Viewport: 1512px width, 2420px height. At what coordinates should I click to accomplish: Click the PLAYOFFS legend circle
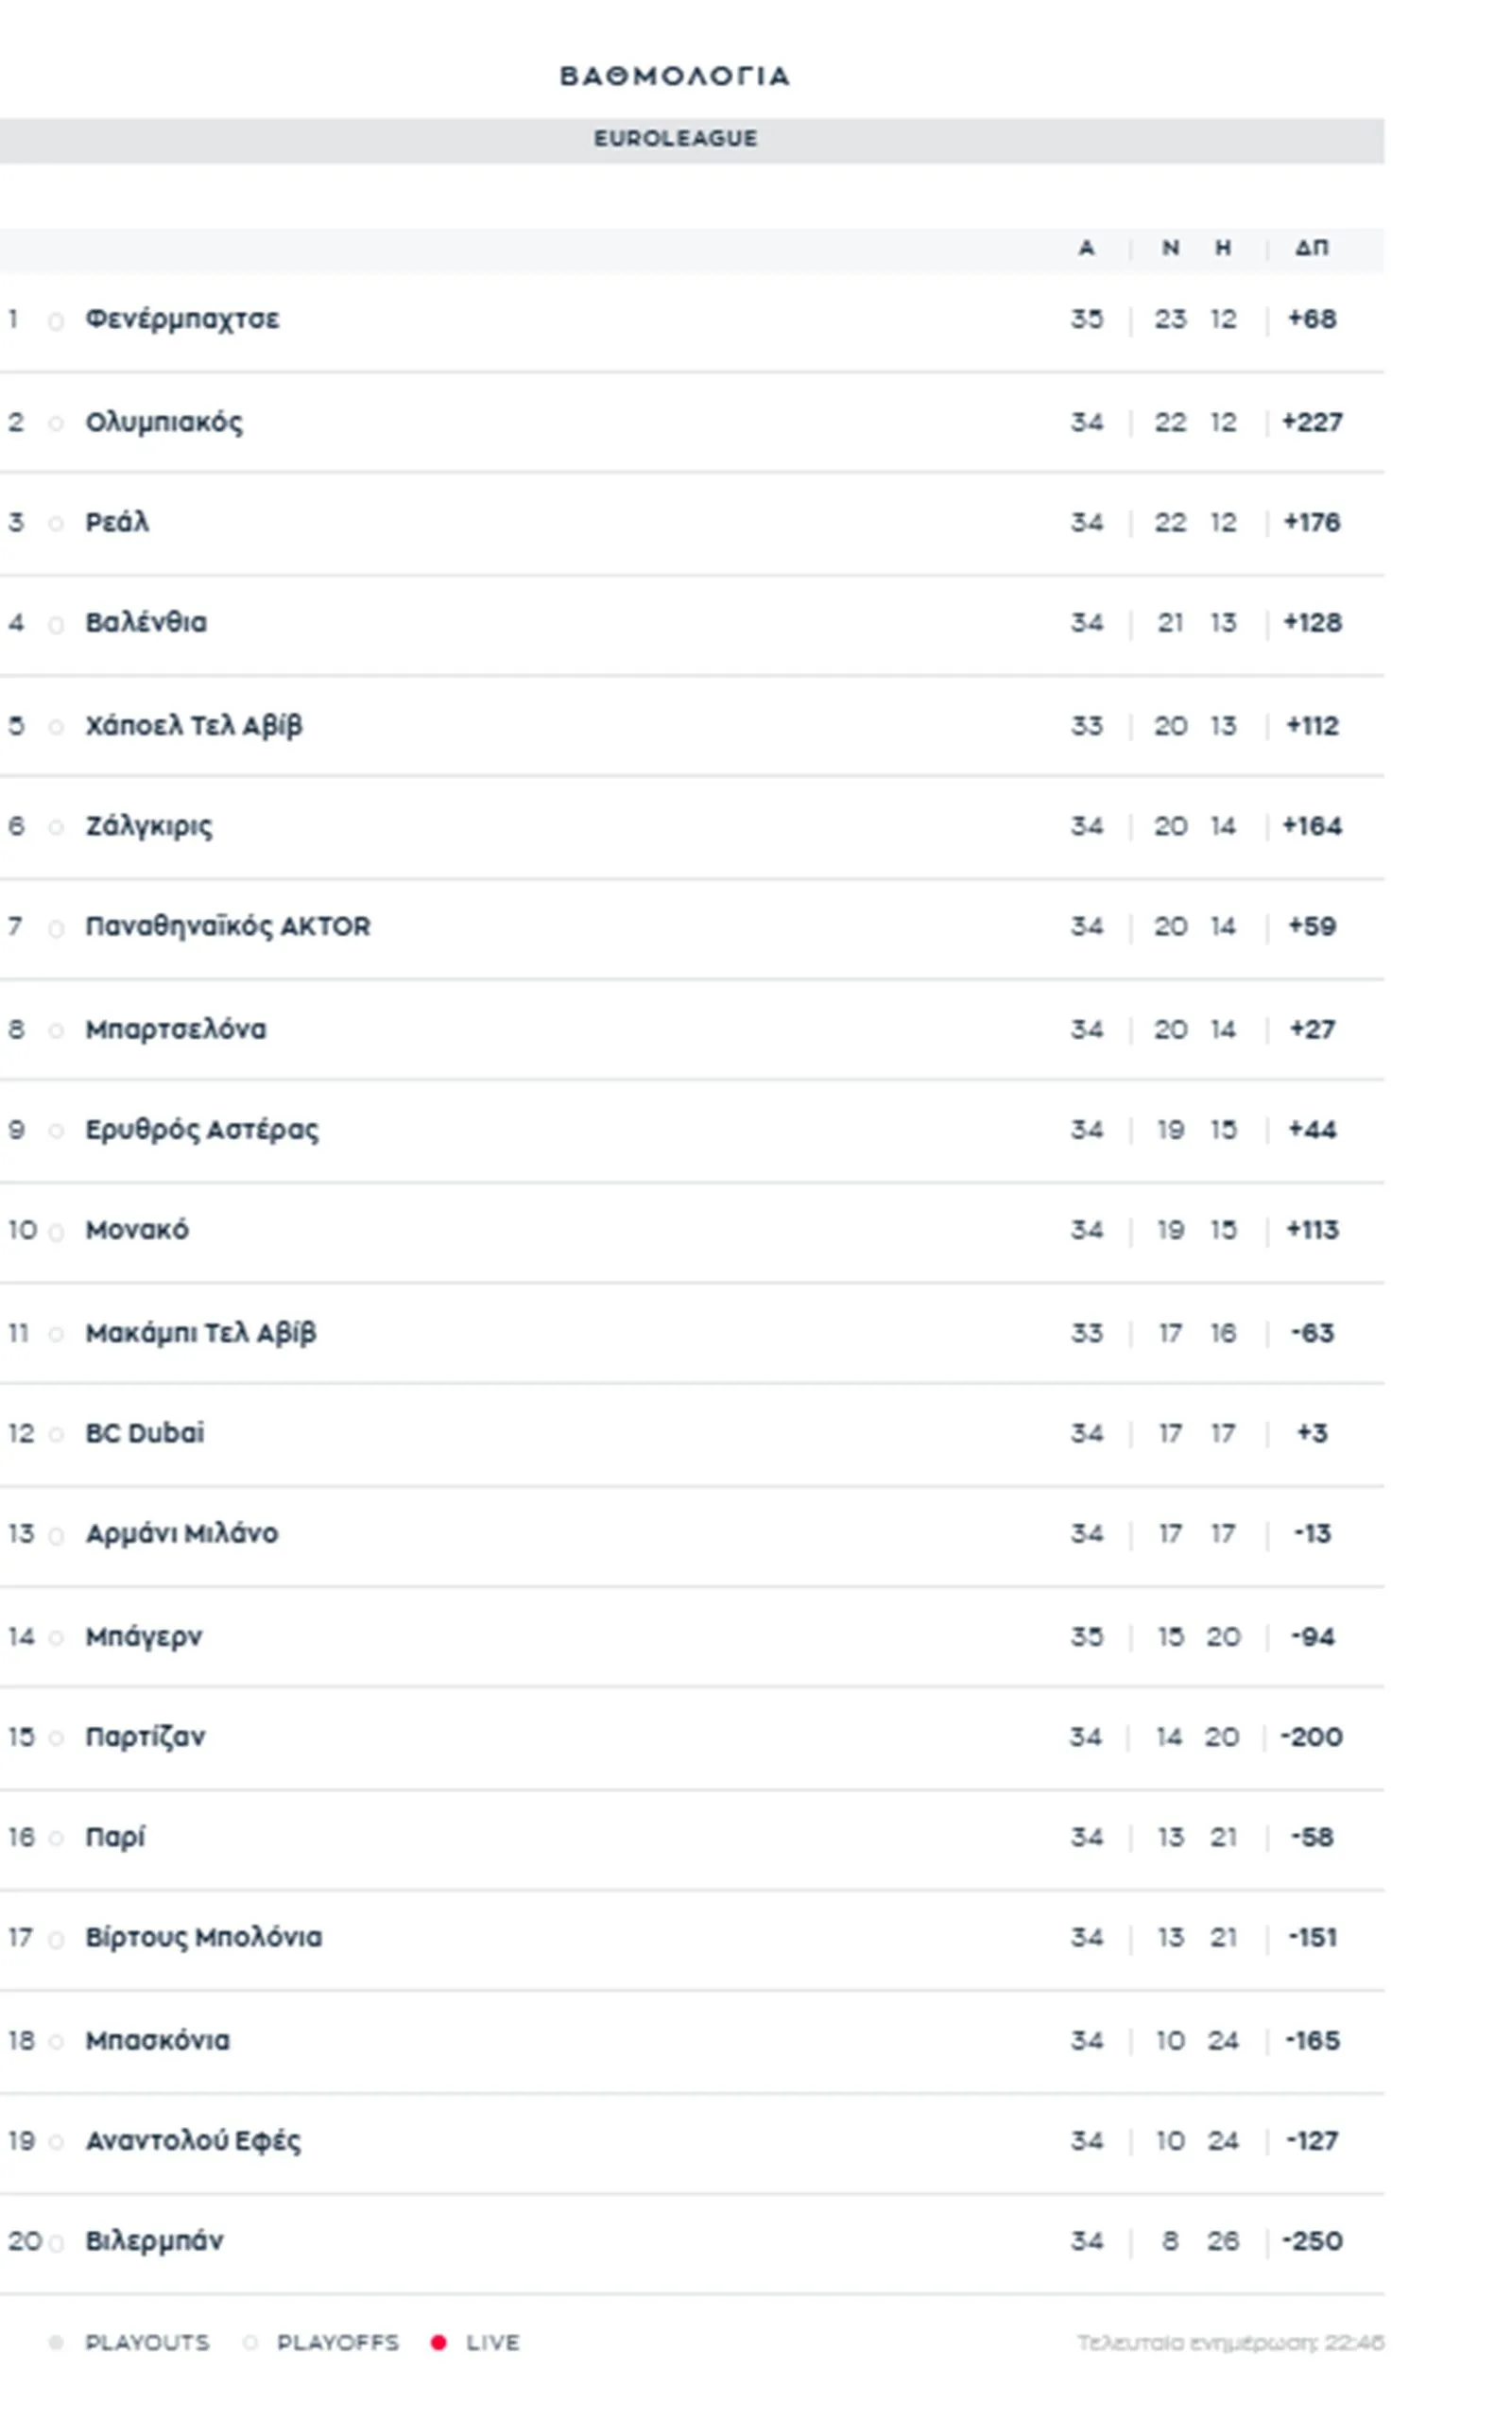[x=251, y=2343]
